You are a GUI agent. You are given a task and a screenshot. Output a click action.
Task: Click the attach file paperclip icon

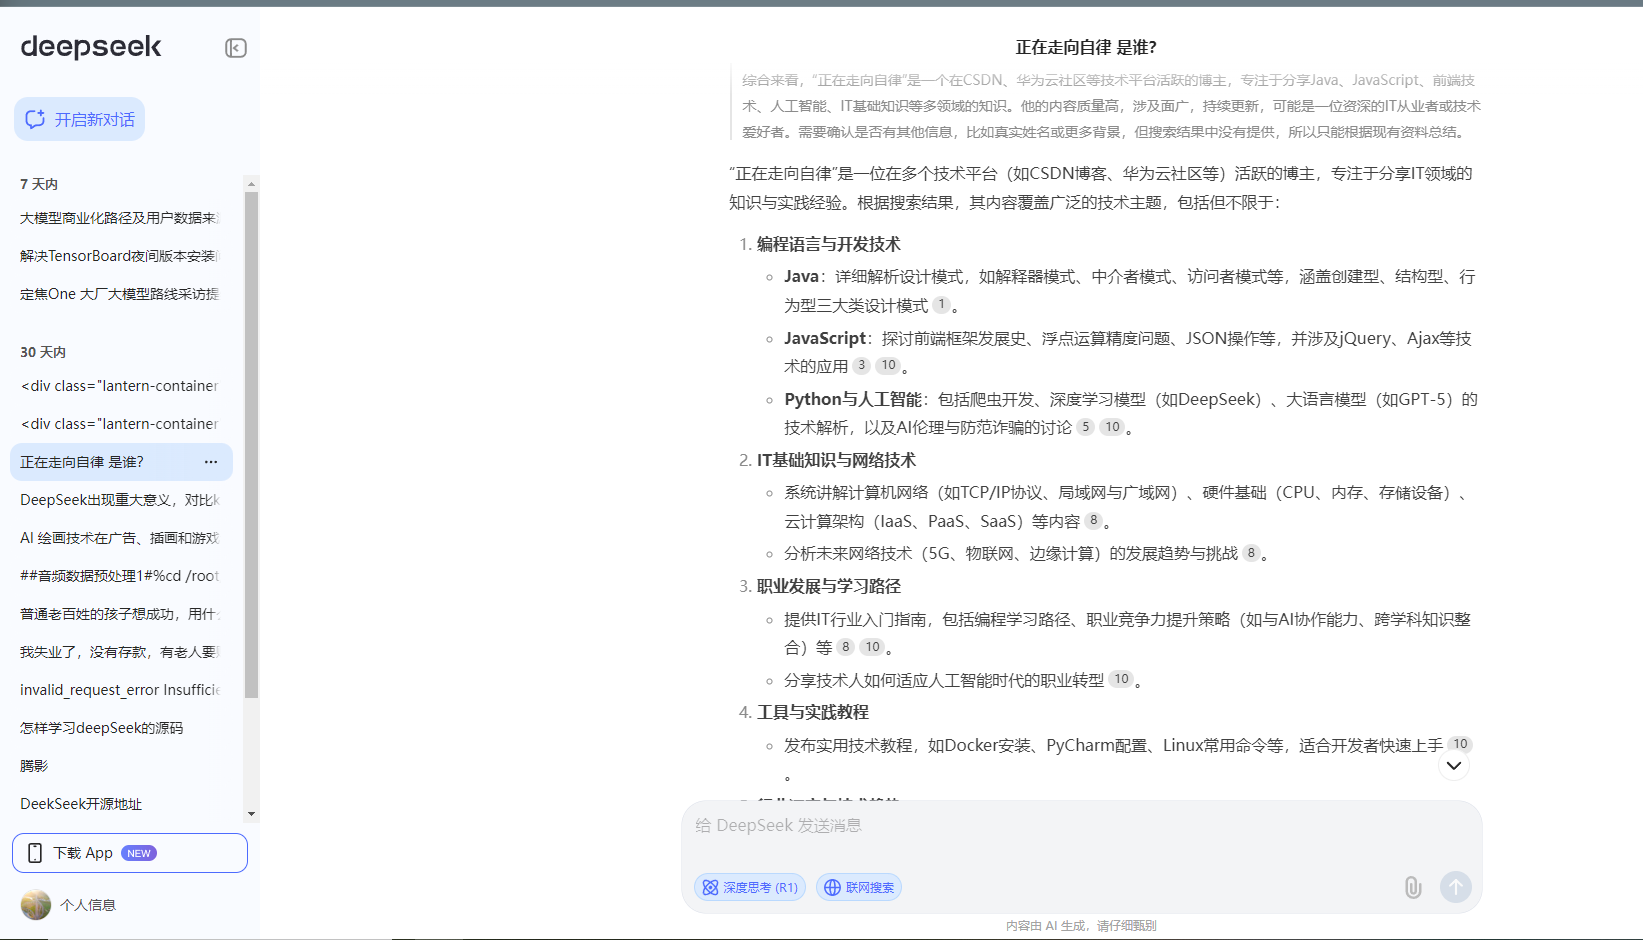click(x=1412, y=887)
